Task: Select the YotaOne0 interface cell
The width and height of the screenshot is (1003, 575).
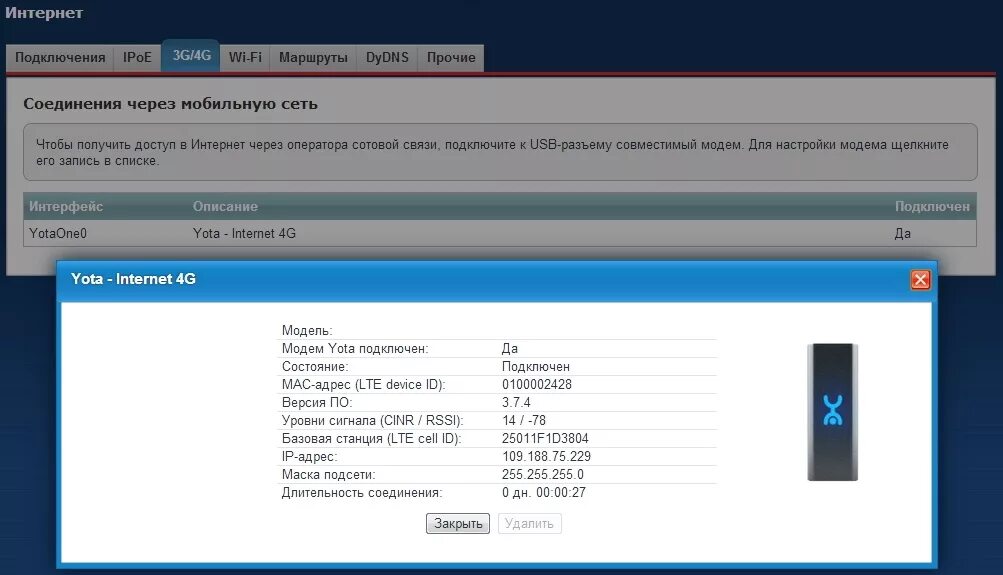Action: pyautogui.click(x=58, y=233)
